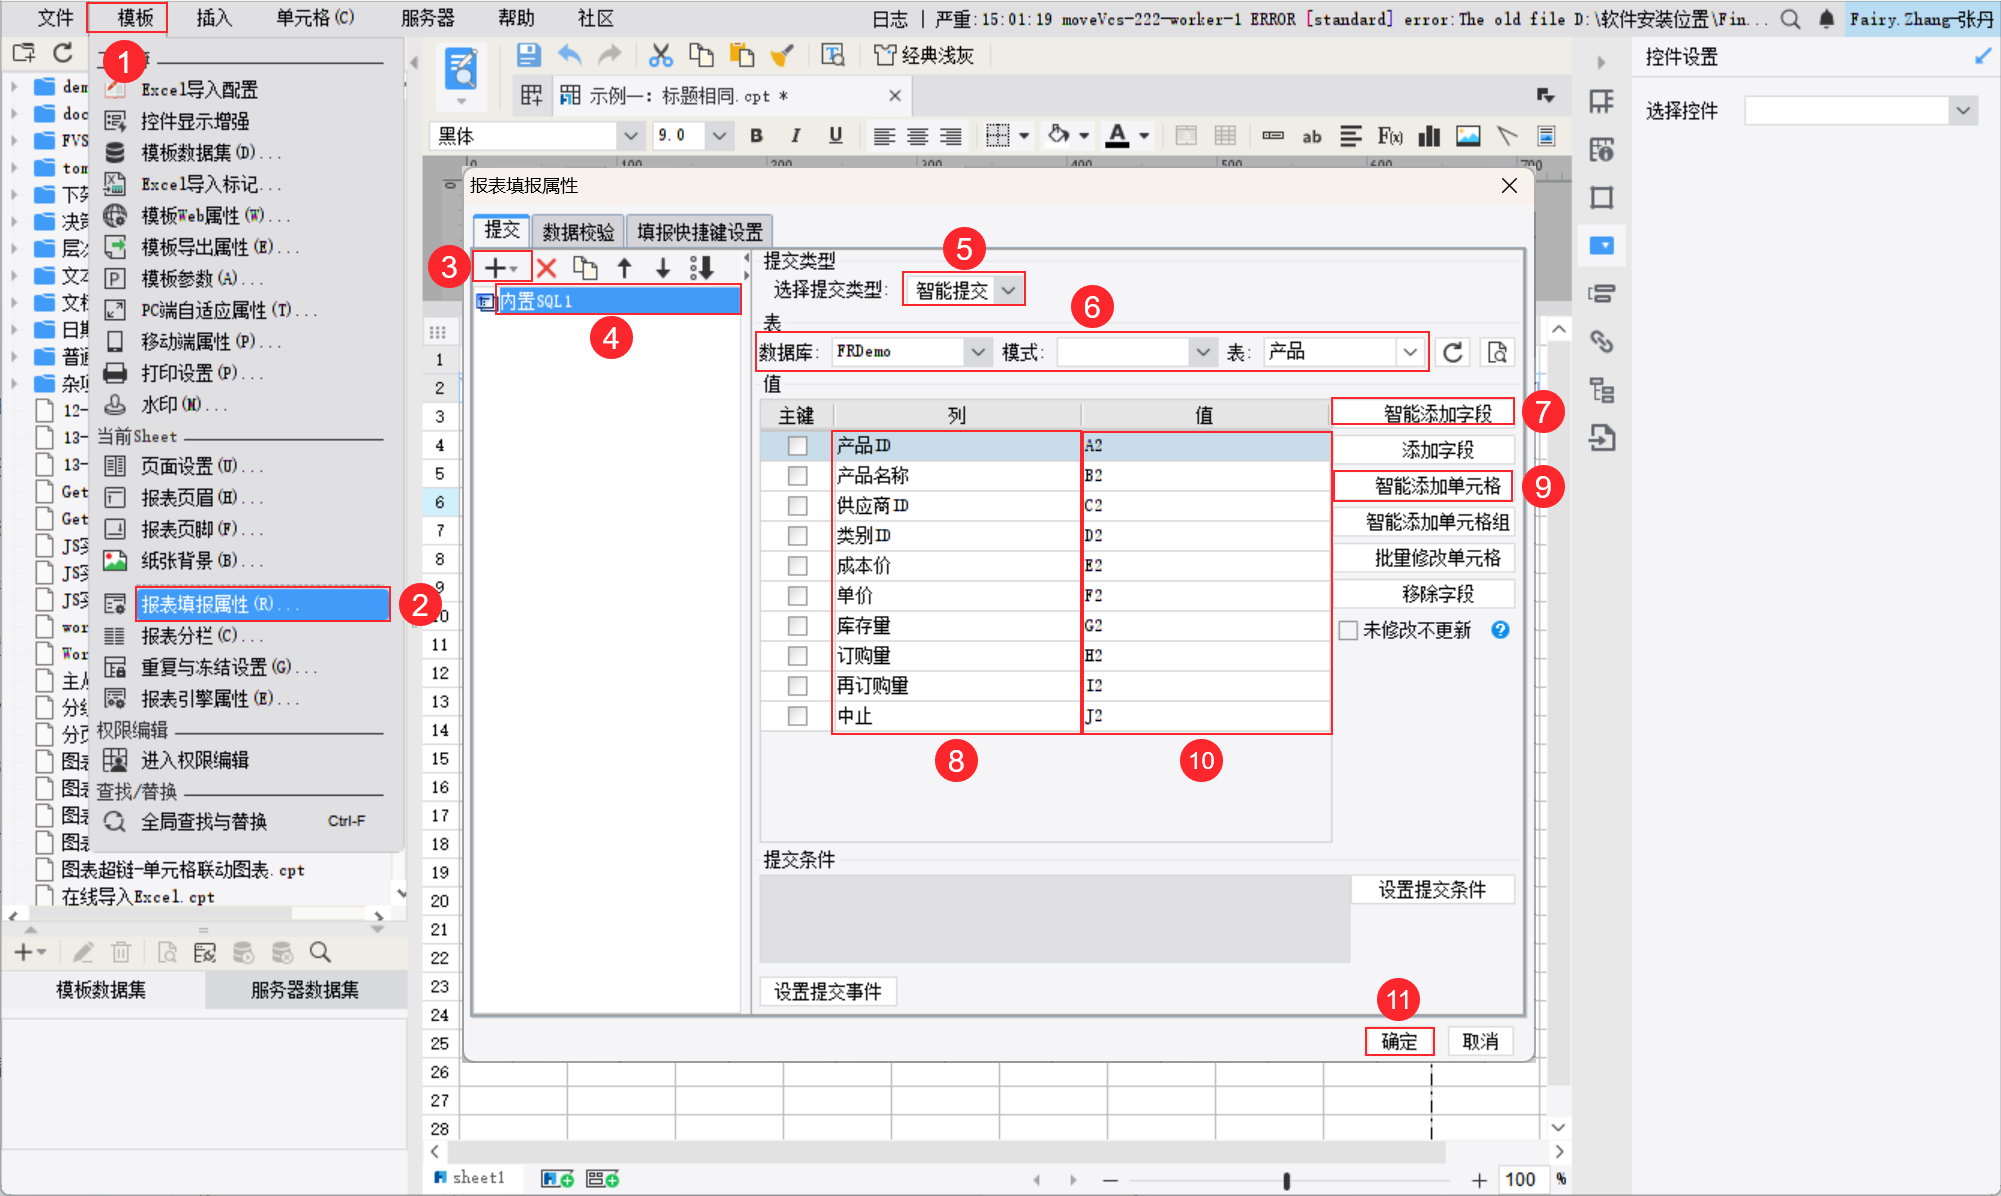Click the save icon in toolbar
This screenshot has height=1196, width=2001.
pyautogui.click(x=529, y=55)
